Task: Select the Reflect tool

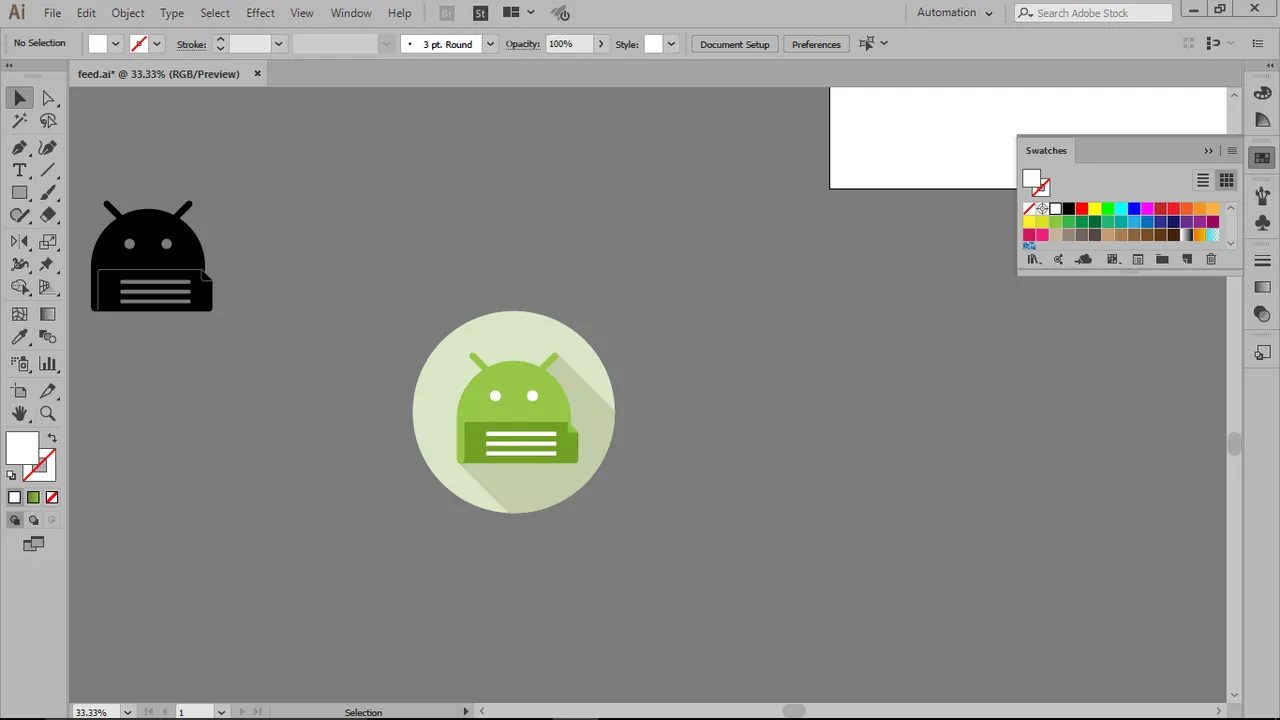Action: click(x=20, y=242)
